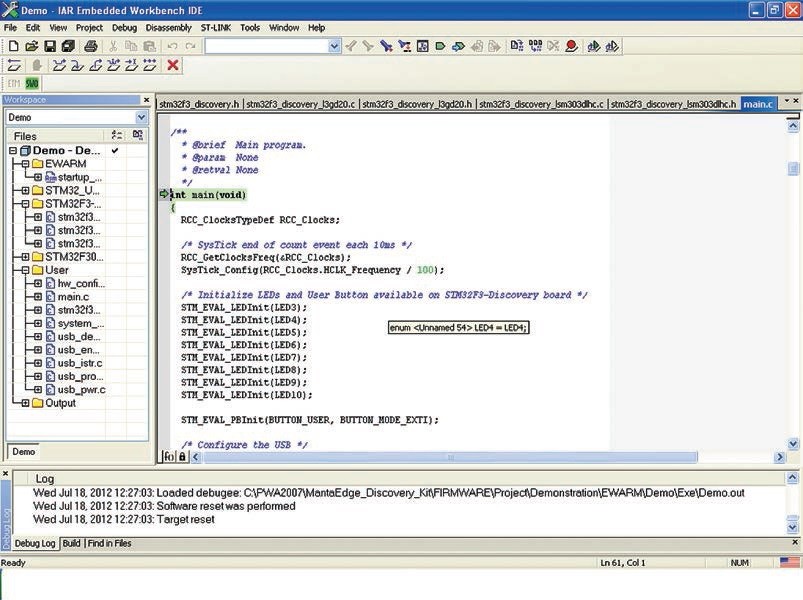This screenshot has width=803, height=600.
Task: Click the Go run icon
Action: [150, 65]
